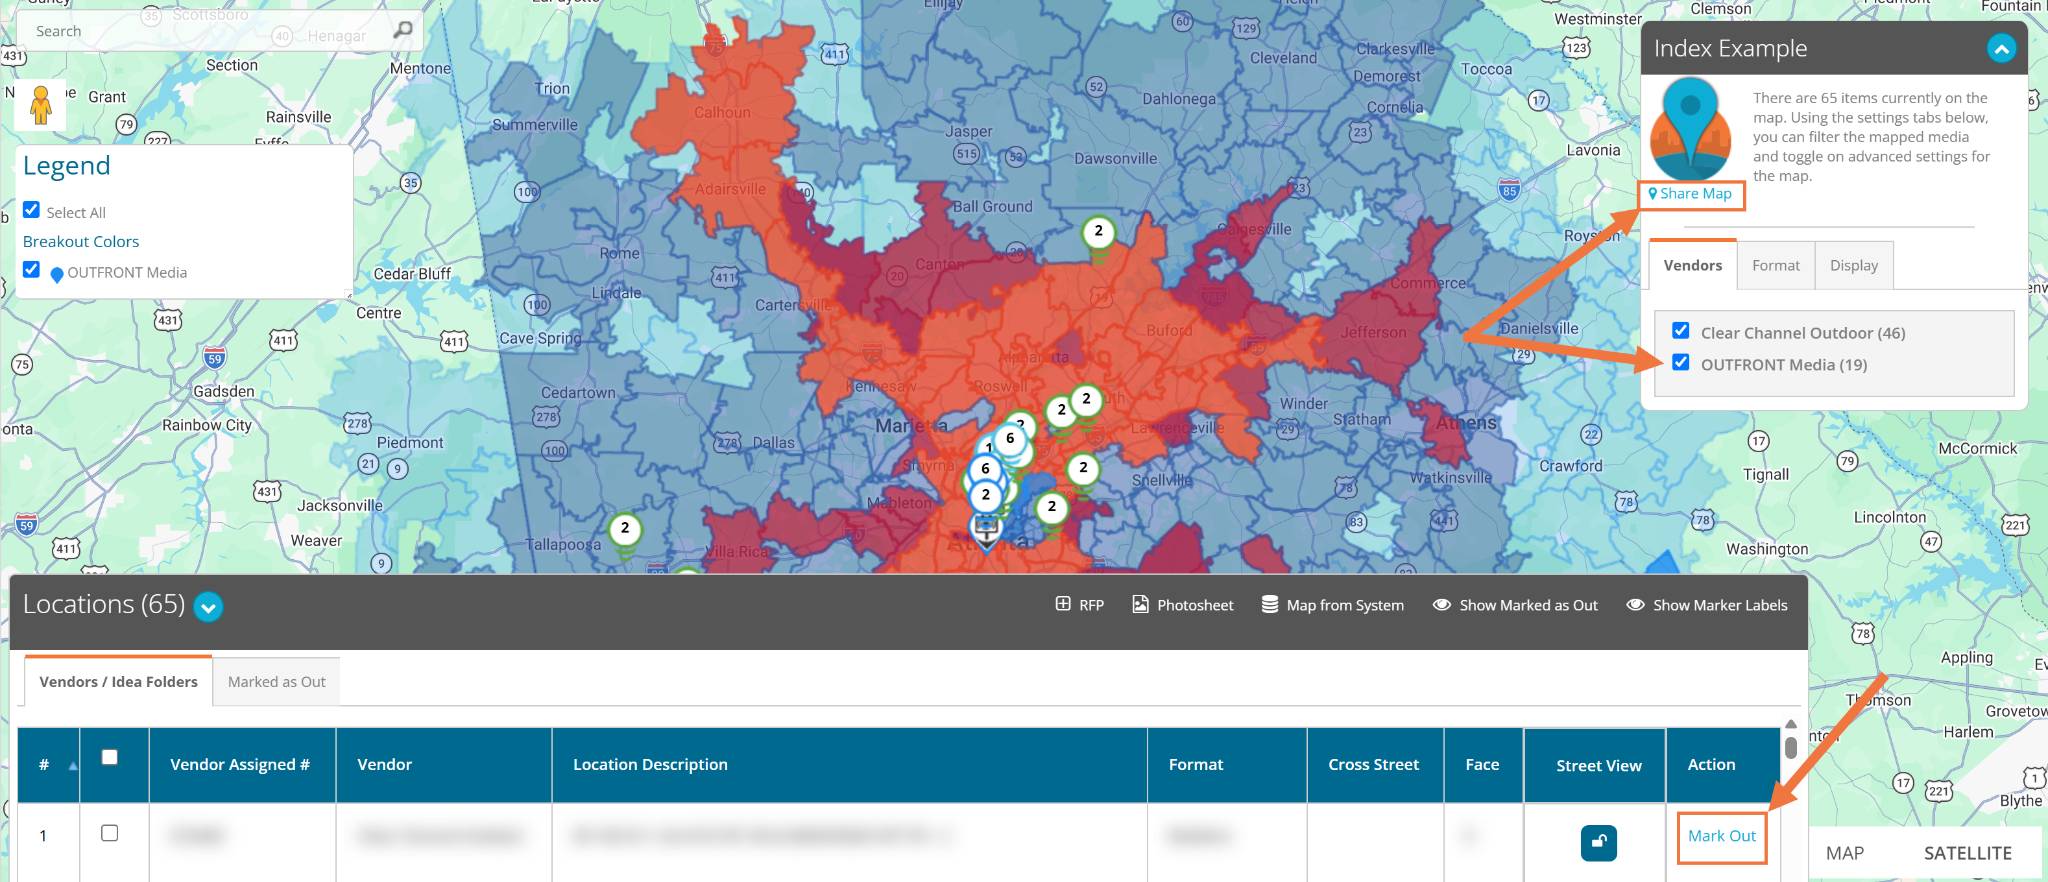Open the Marked as Out tab
The image size is (2048, 882).
277,682
